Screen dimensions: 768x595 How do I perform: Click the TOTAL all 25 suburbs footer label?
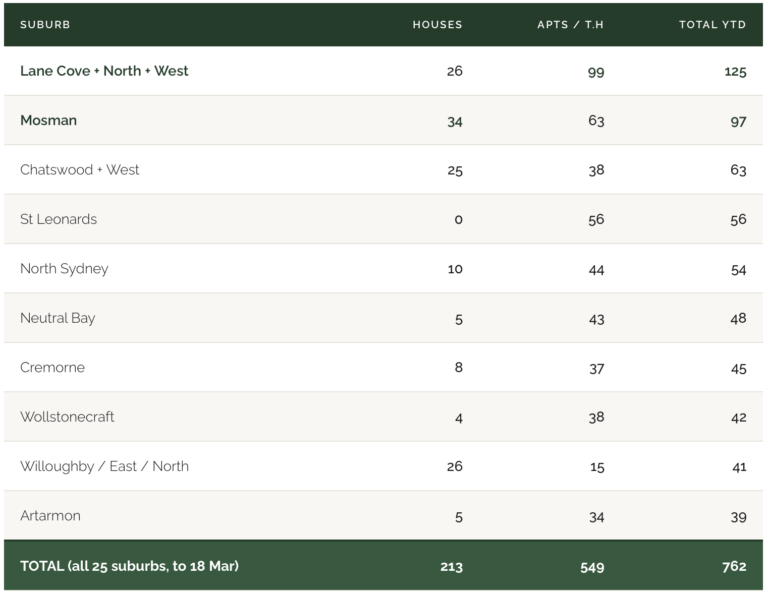coord(129,566)
